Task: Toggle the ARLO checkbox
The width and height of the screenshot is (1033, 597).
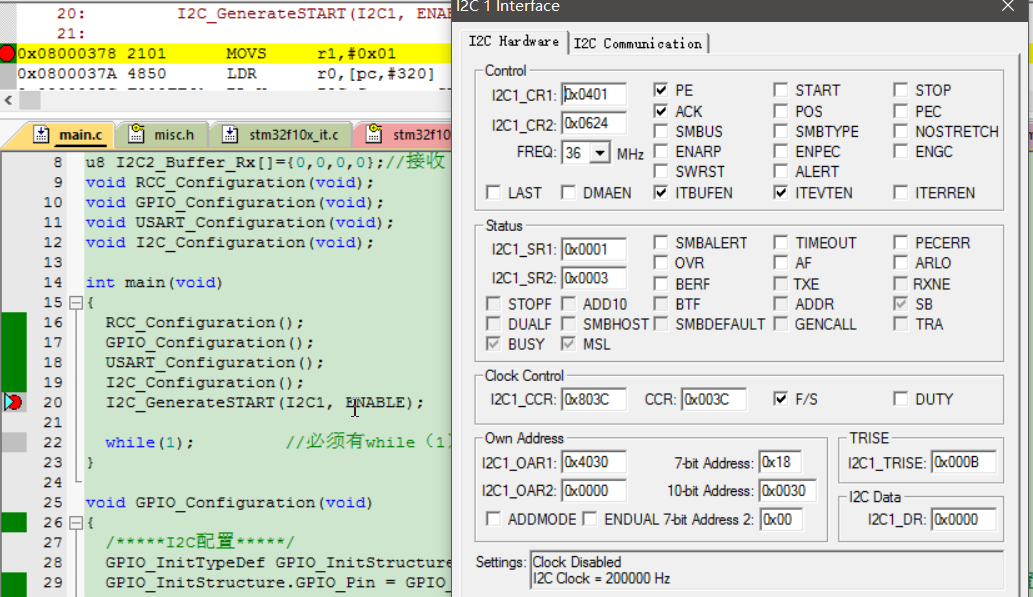Action: click(x=901, y=262)
